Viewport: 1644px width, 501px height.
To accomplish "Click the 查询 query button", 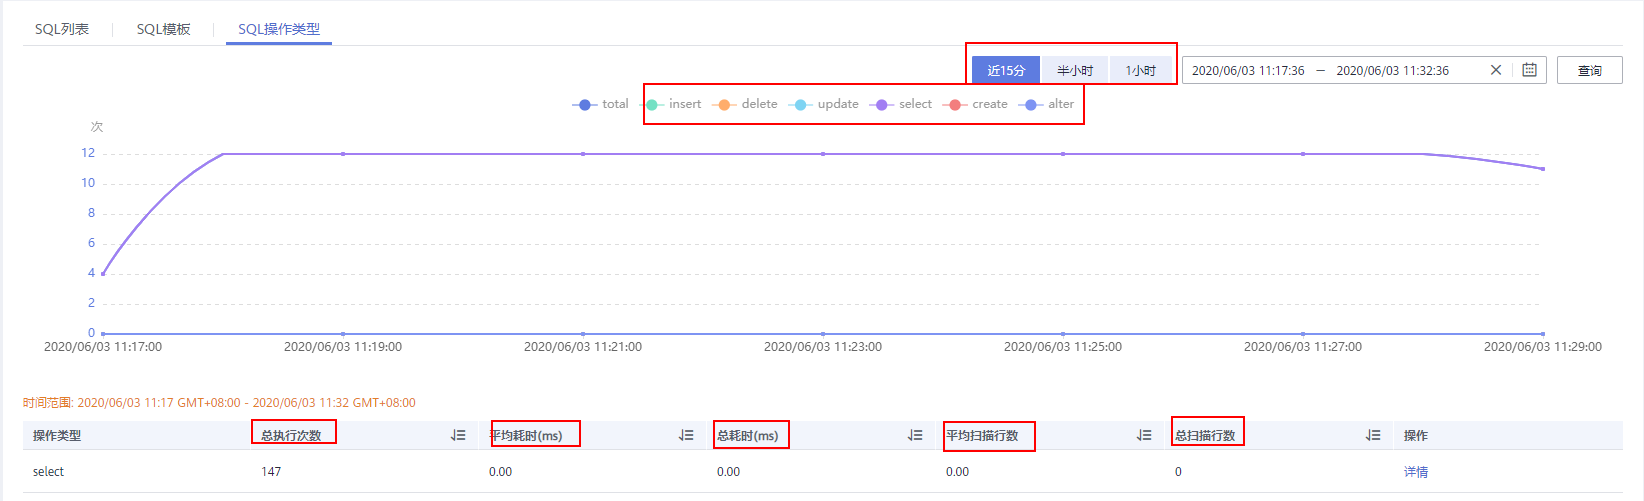I will (1589, 70).
